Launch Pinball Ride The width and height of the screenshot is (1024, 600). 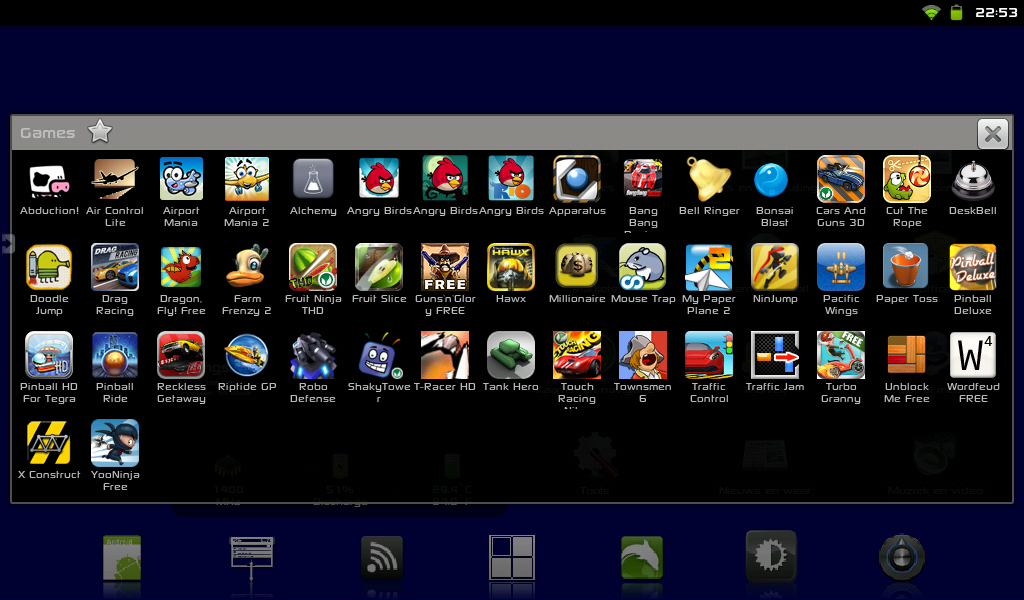click(x=115, y=355)
